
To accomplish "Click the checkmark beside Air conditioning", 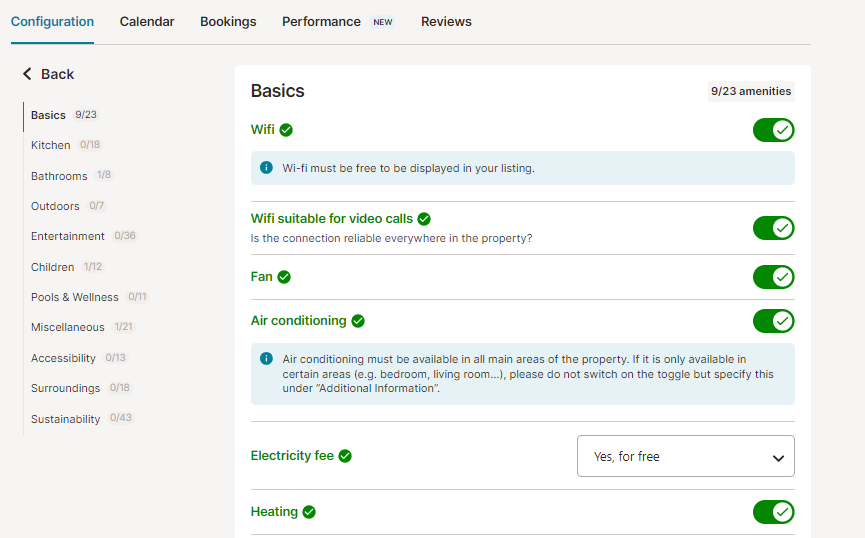I will pos(358,321).
